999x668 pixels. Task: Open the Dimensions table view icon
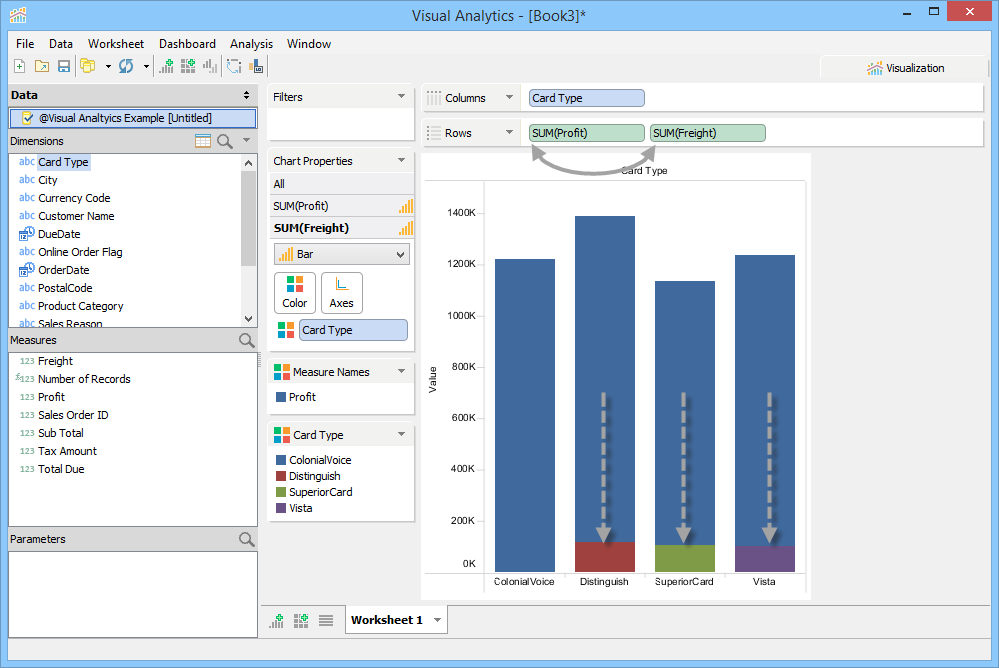(203, 141)
